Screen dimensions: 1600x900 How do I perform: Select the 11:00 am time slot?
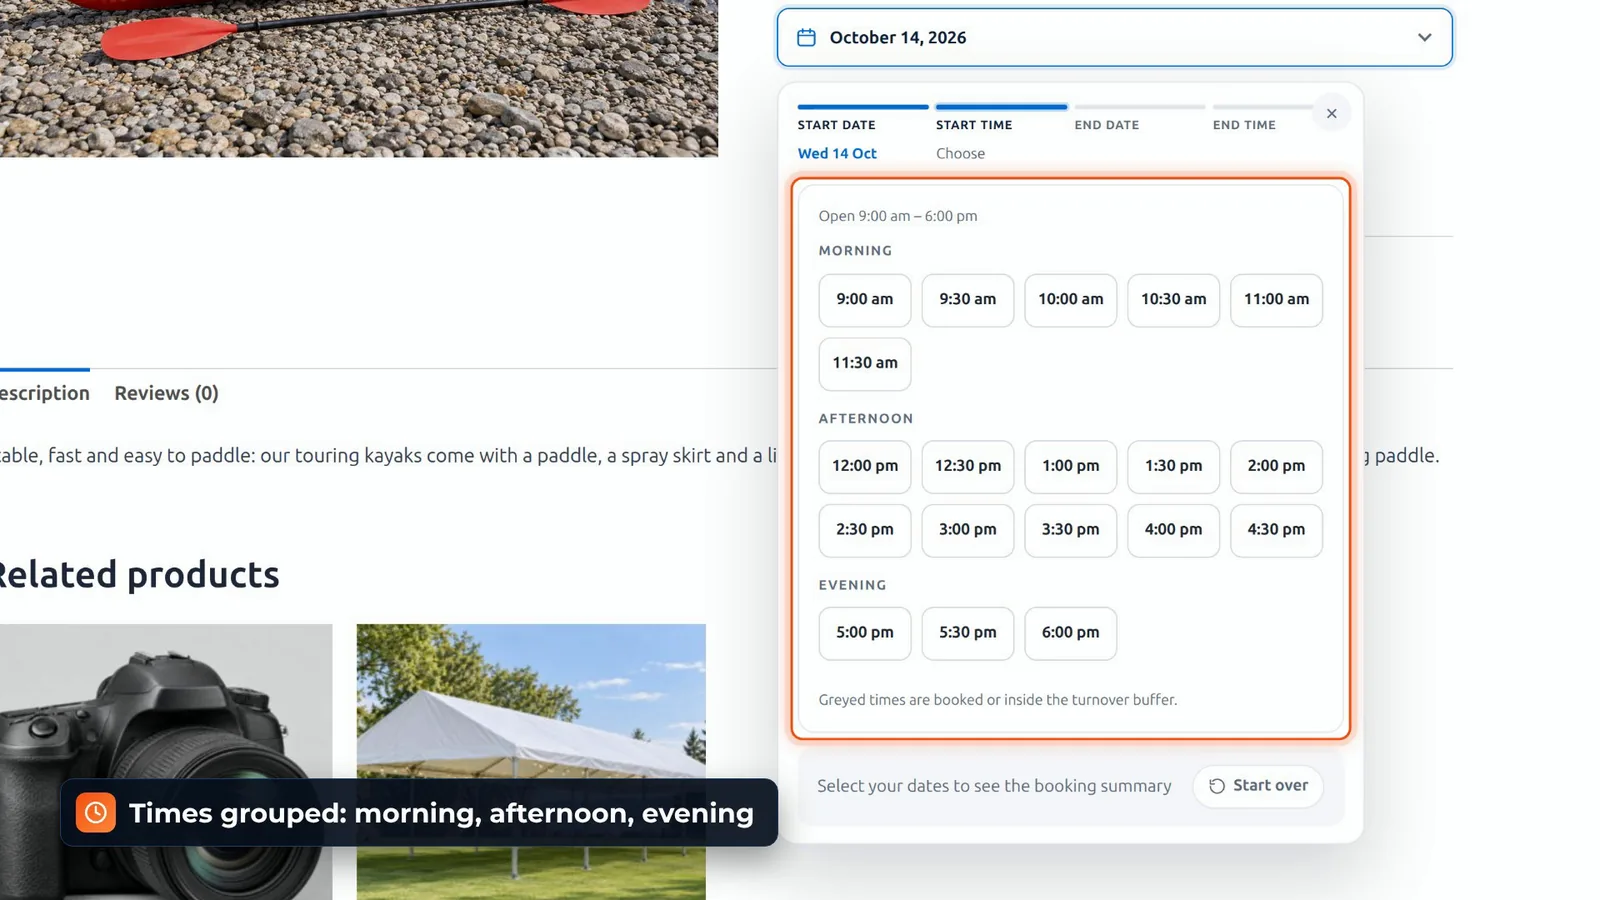coord(1277,300)
